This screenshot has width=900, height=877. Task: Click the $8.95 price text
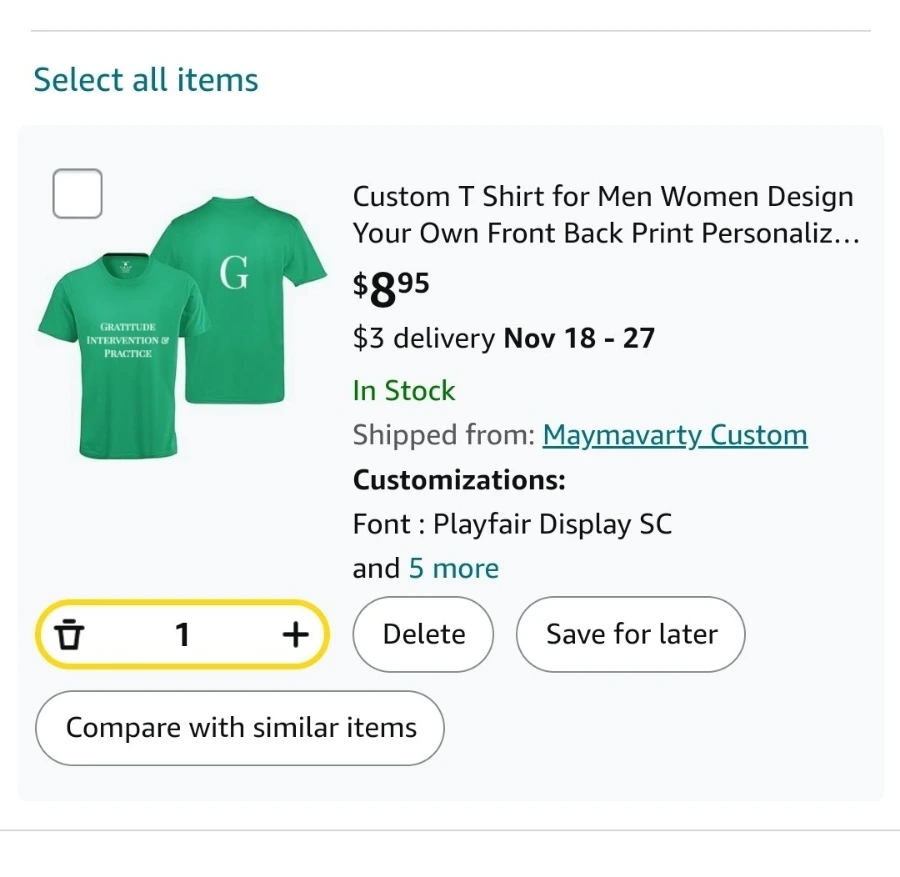[x=391, y=289]
